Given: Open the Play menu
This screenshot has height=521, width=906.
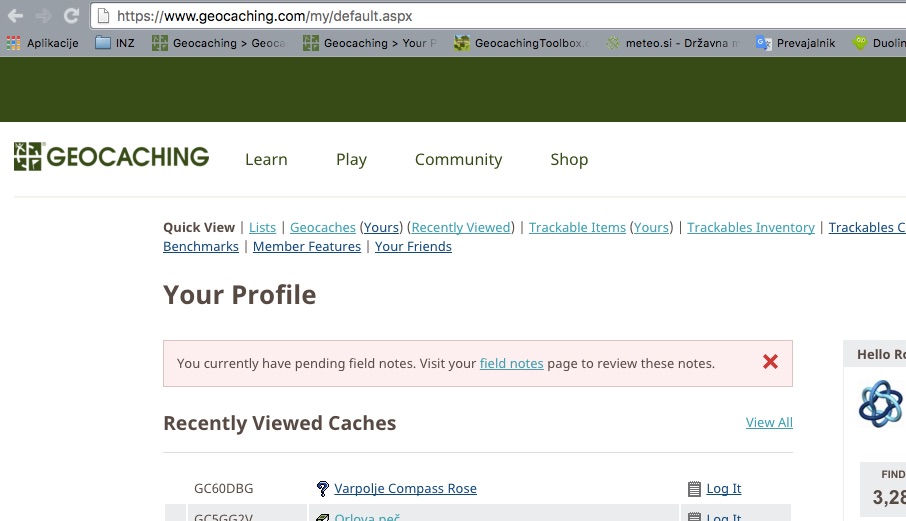Looking at the screenshot, I should coord(351,159).
